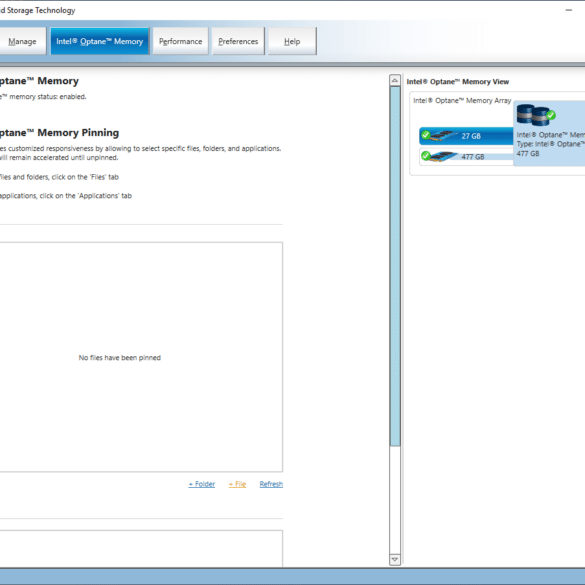Click green check on 477 GB device
The image size is (585, 585).
[x=426, y=155]
